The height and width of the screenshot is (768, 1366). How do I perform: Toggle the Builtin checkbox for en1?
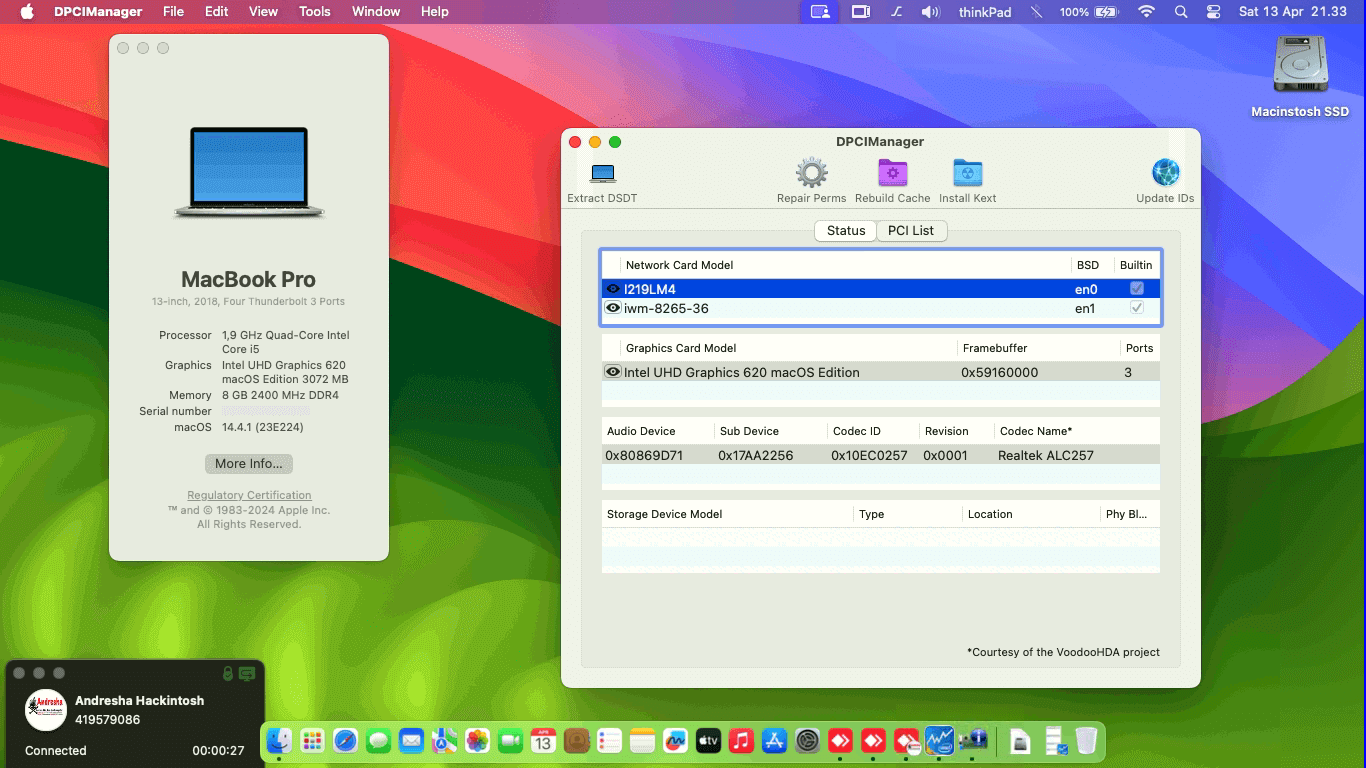click(x=1136, y=308)
